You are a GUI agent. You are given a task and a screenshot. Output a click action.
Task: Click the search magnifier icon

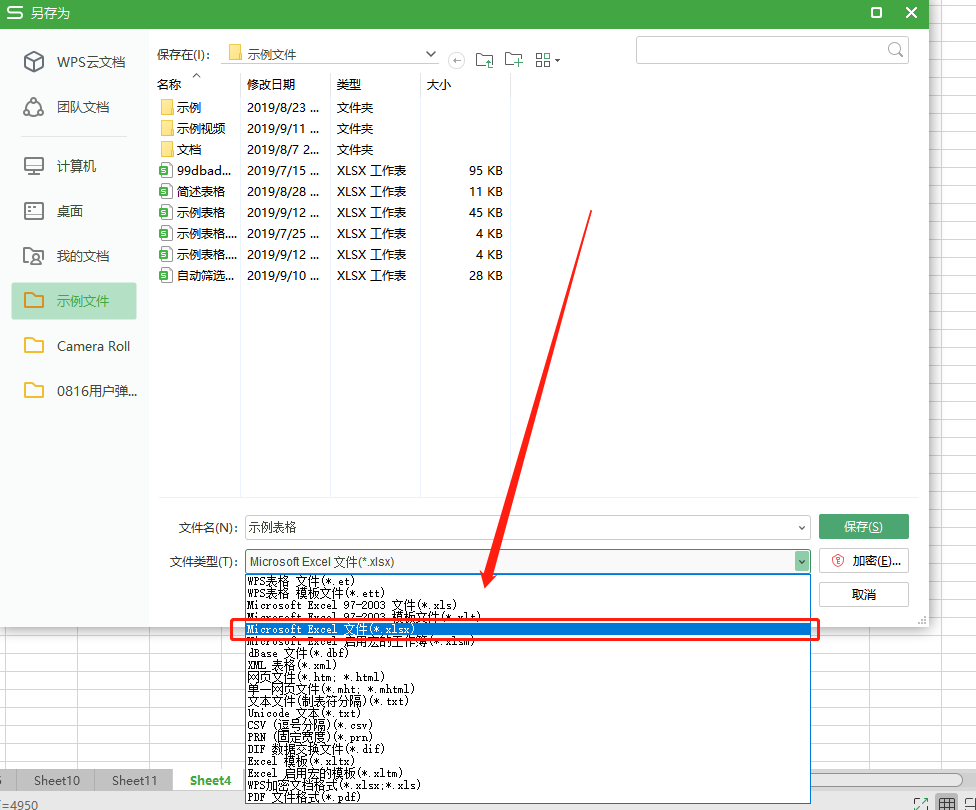(x=895, y=50)
